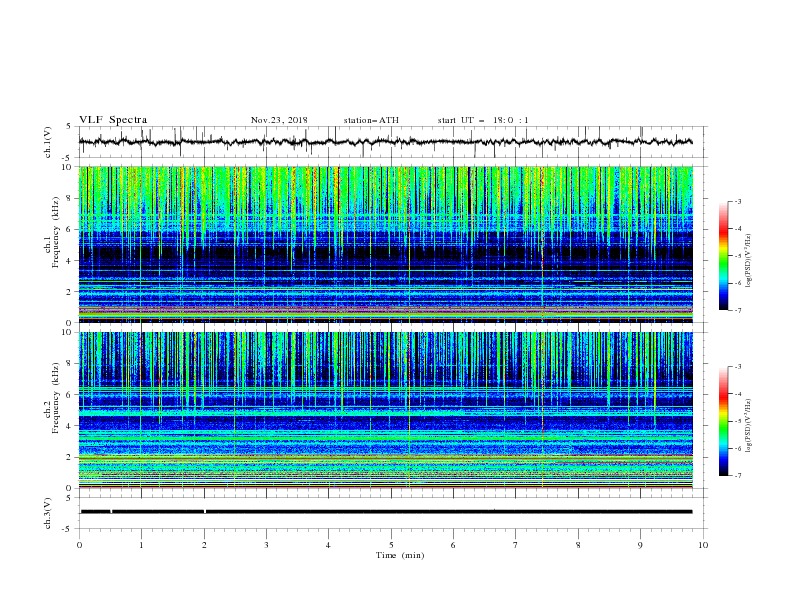The image size is (792, 612).
Task: Click the "start UT = 18:0 :1" text
Action: coord(483,120)
